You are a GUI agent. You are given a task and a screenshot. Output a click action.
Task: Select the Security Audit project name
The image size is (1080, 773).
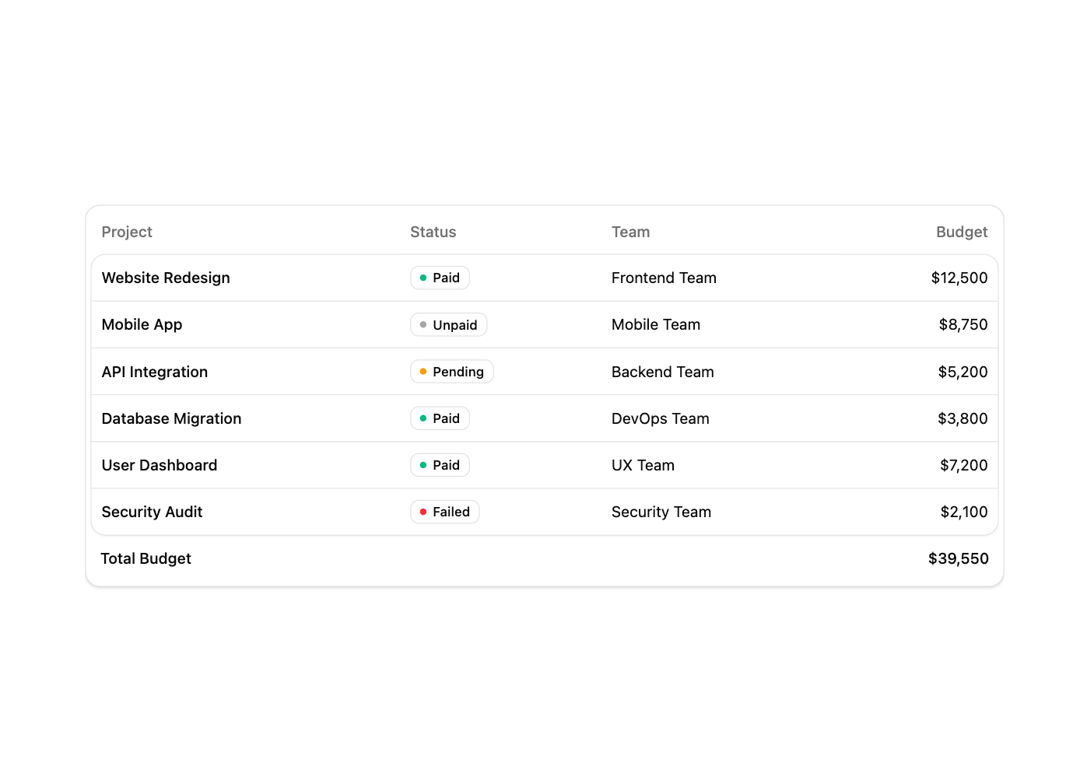pyautogui.click(x=152, y=512)
